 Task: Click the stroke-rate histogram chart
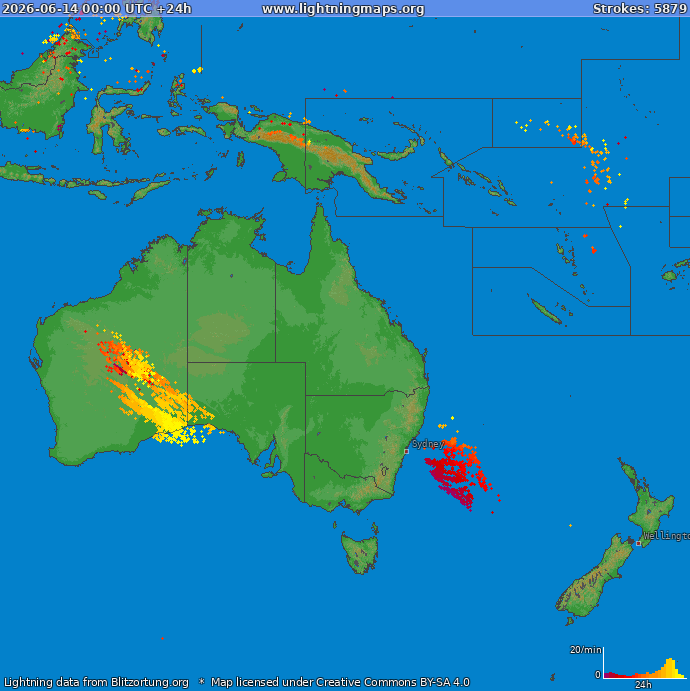coord(645,663)
